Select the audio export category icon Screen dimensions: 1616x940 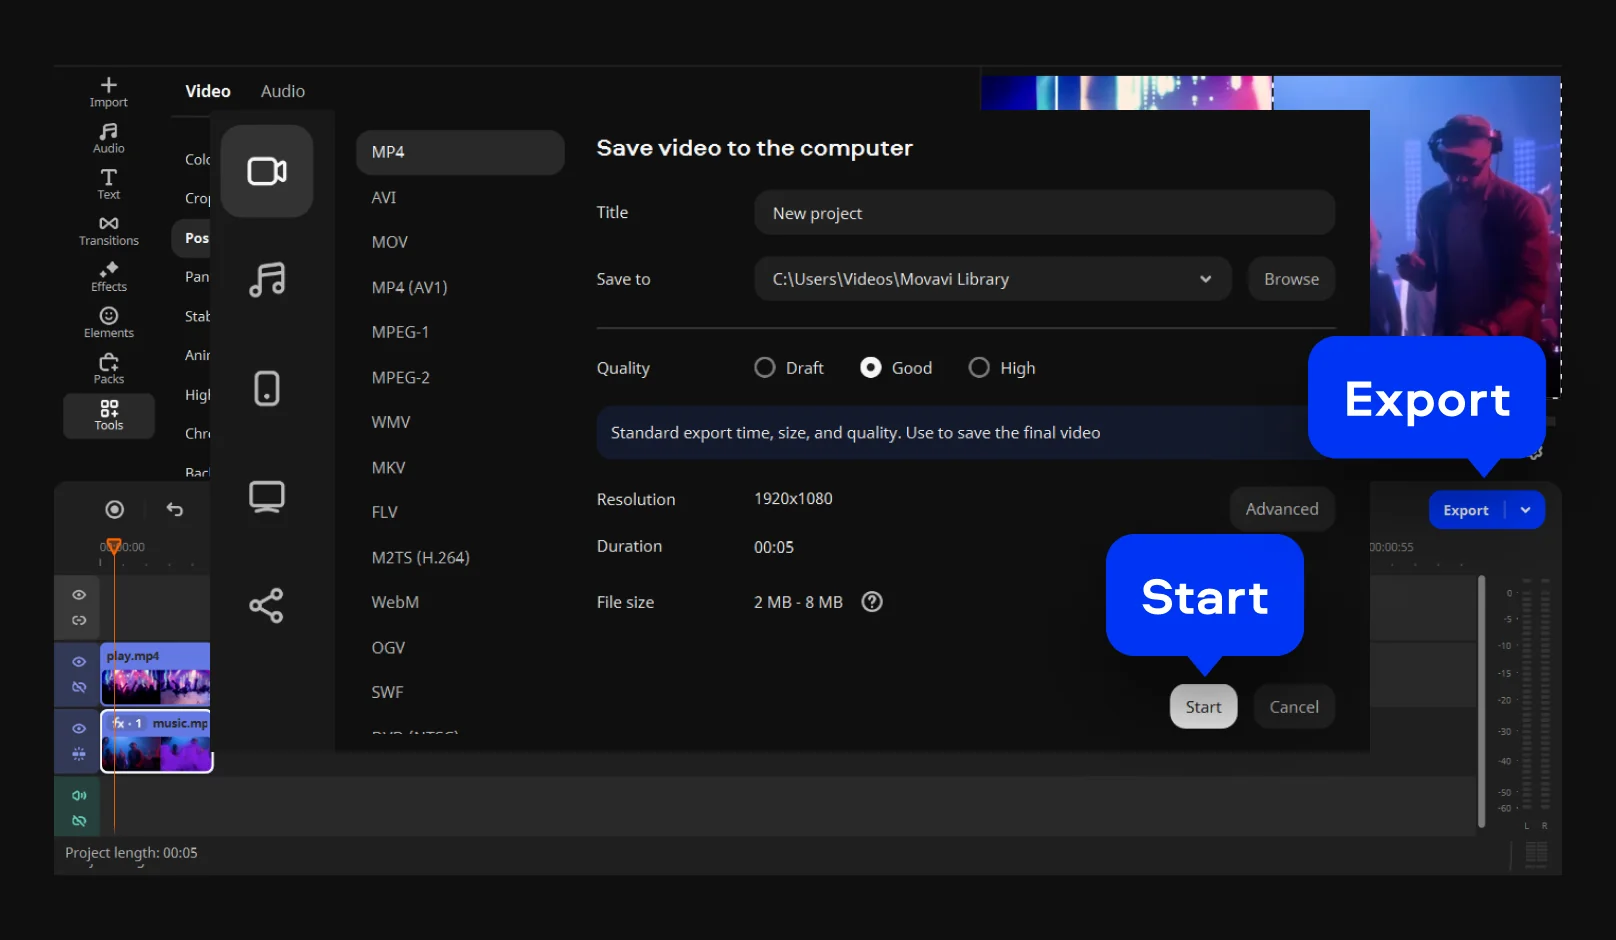(266, 280)
